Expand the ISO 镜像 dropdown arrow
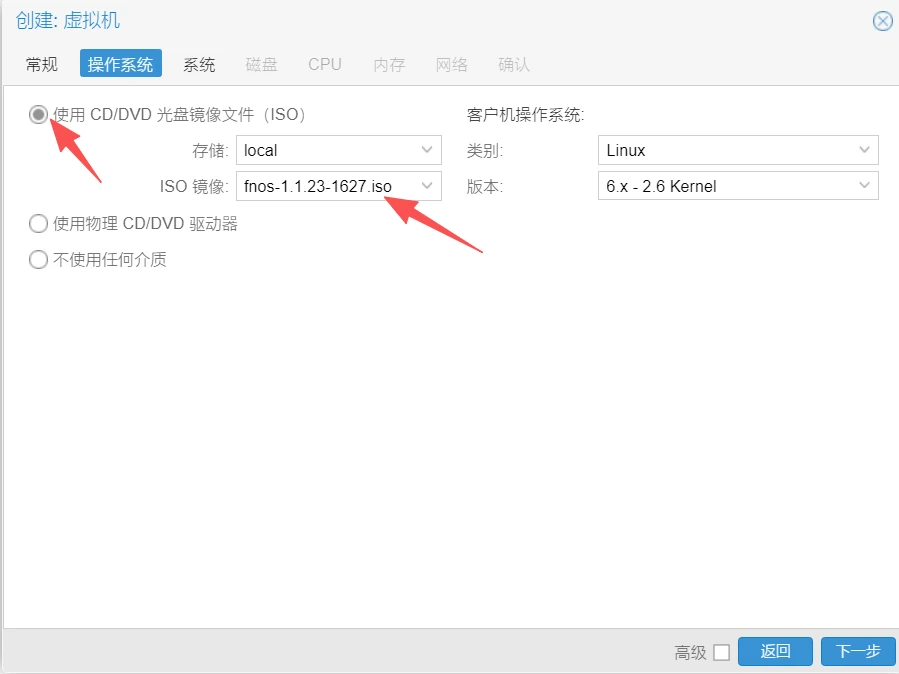 pyautogui.click(x=428, y=186)
